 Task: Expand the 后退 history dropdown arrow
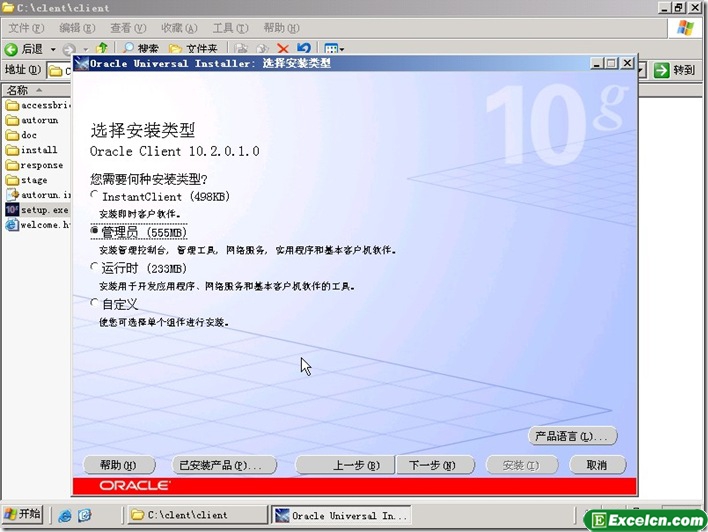pos(53,49)
